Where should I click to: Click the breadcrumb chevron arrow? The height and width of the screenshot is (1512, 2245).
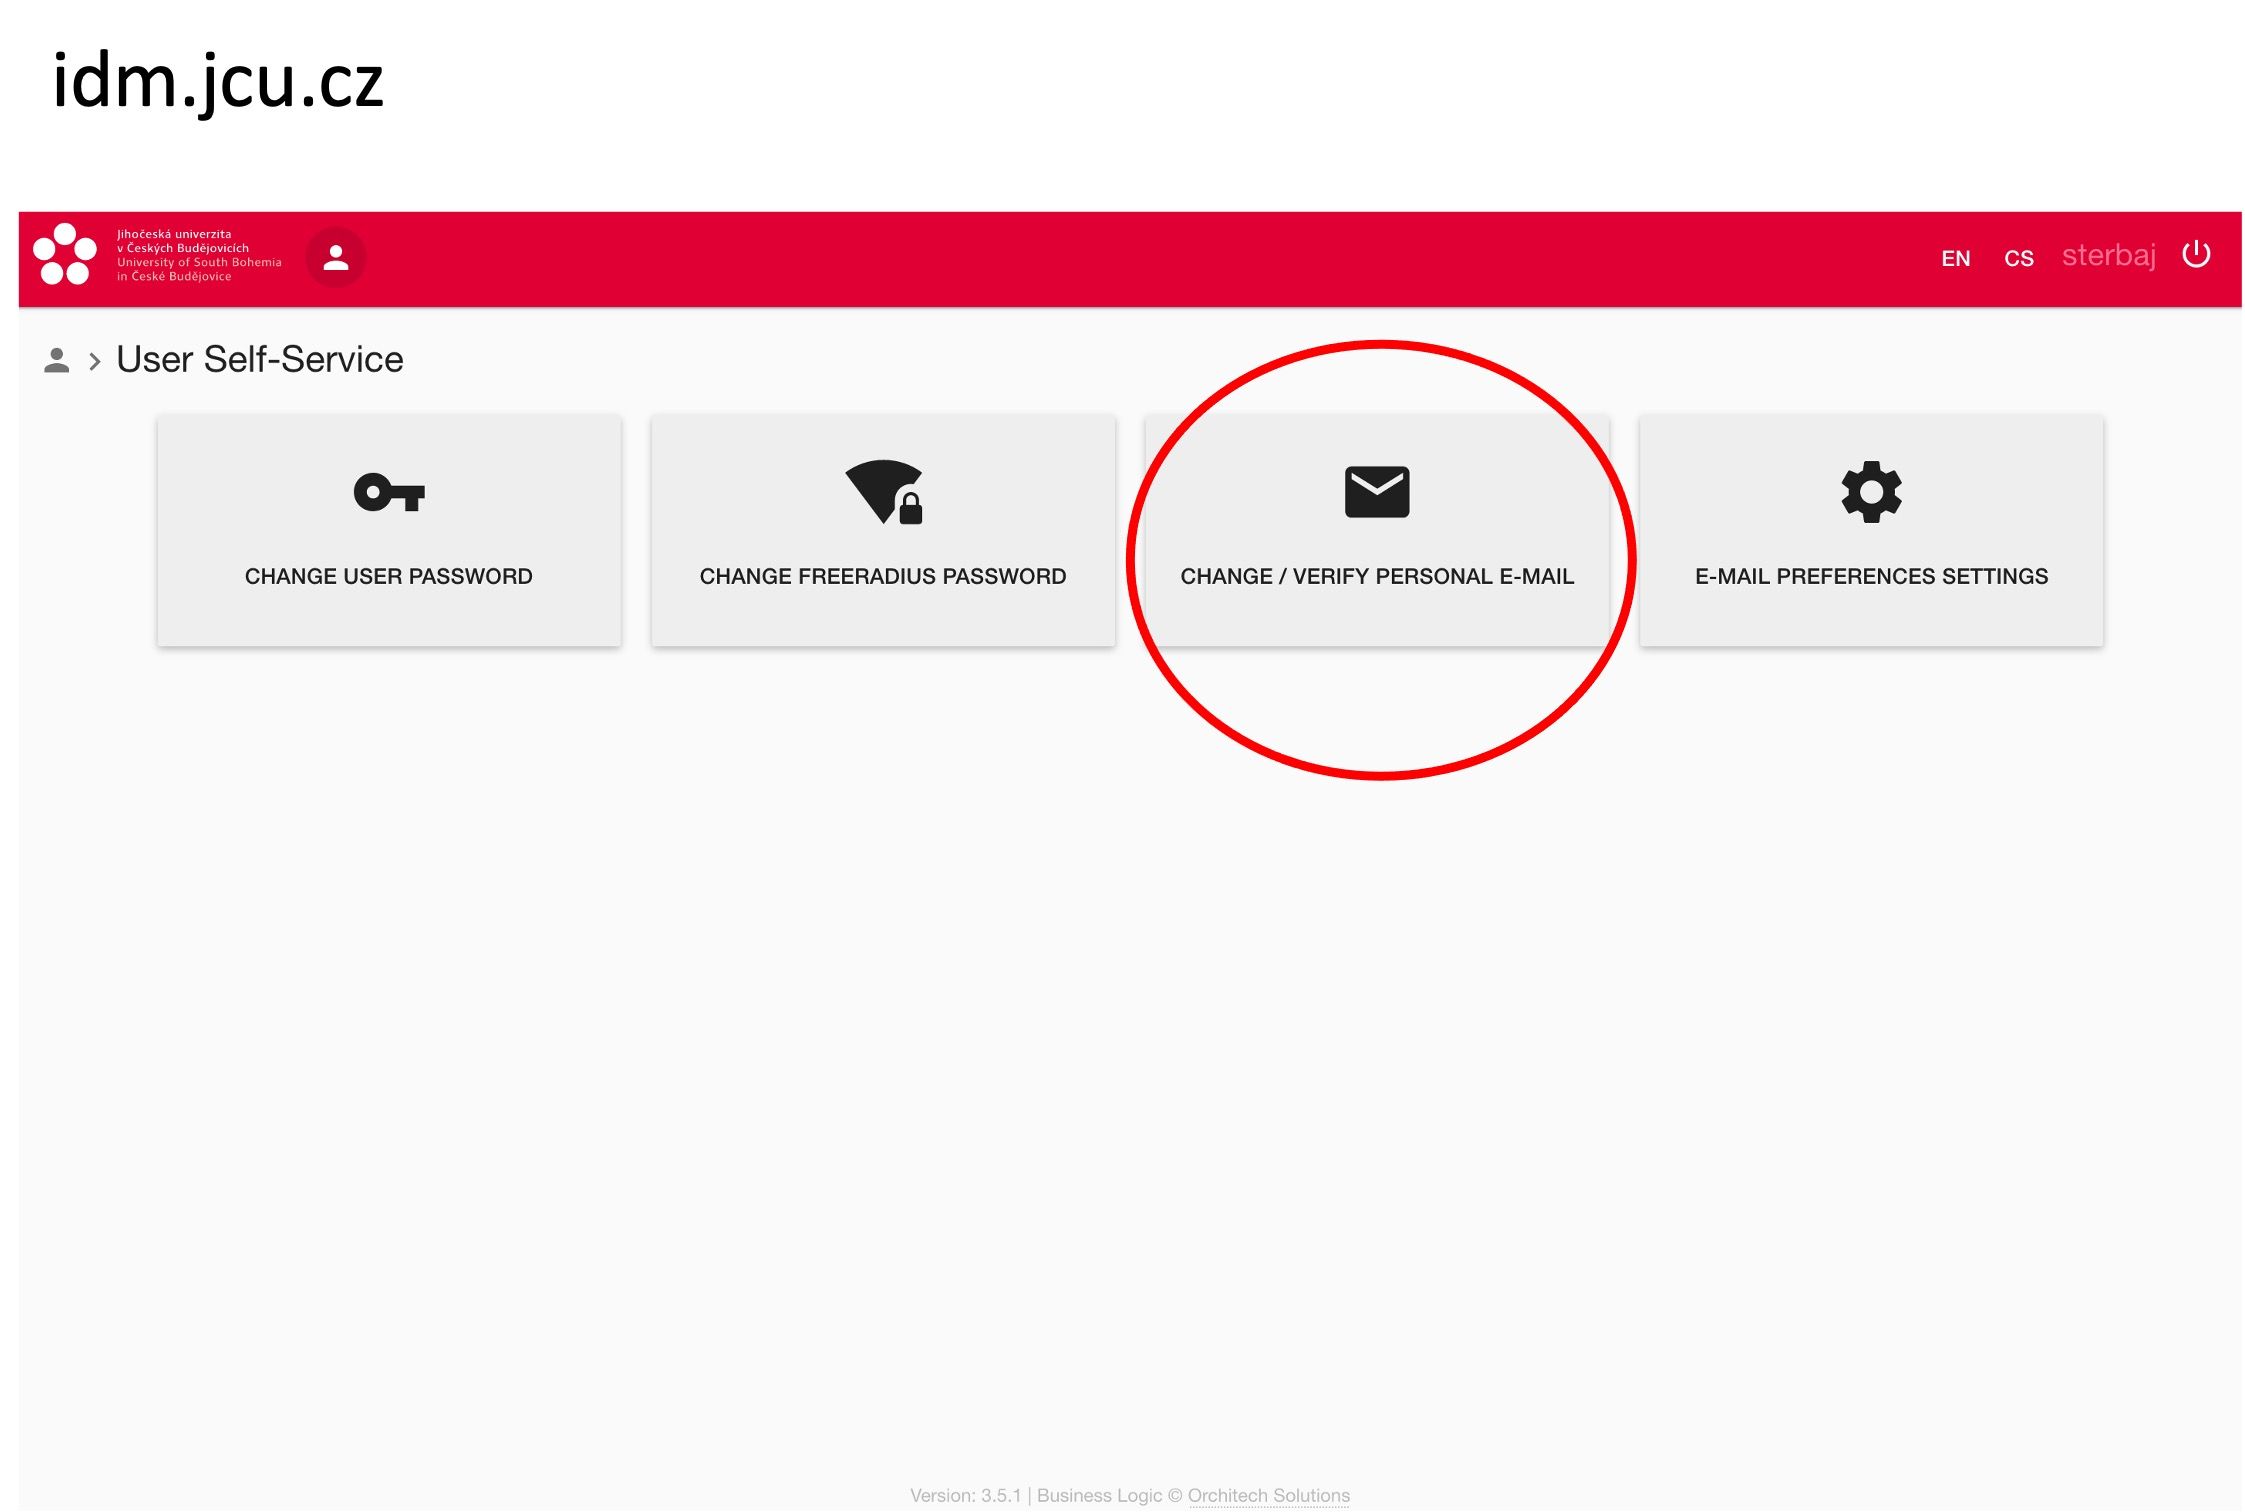click(x=95, y=361)
